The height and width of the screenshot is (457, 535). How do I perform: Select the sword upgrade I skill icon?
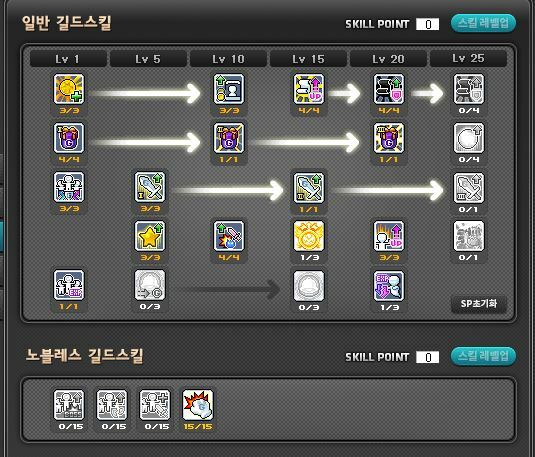pos(150,187)
